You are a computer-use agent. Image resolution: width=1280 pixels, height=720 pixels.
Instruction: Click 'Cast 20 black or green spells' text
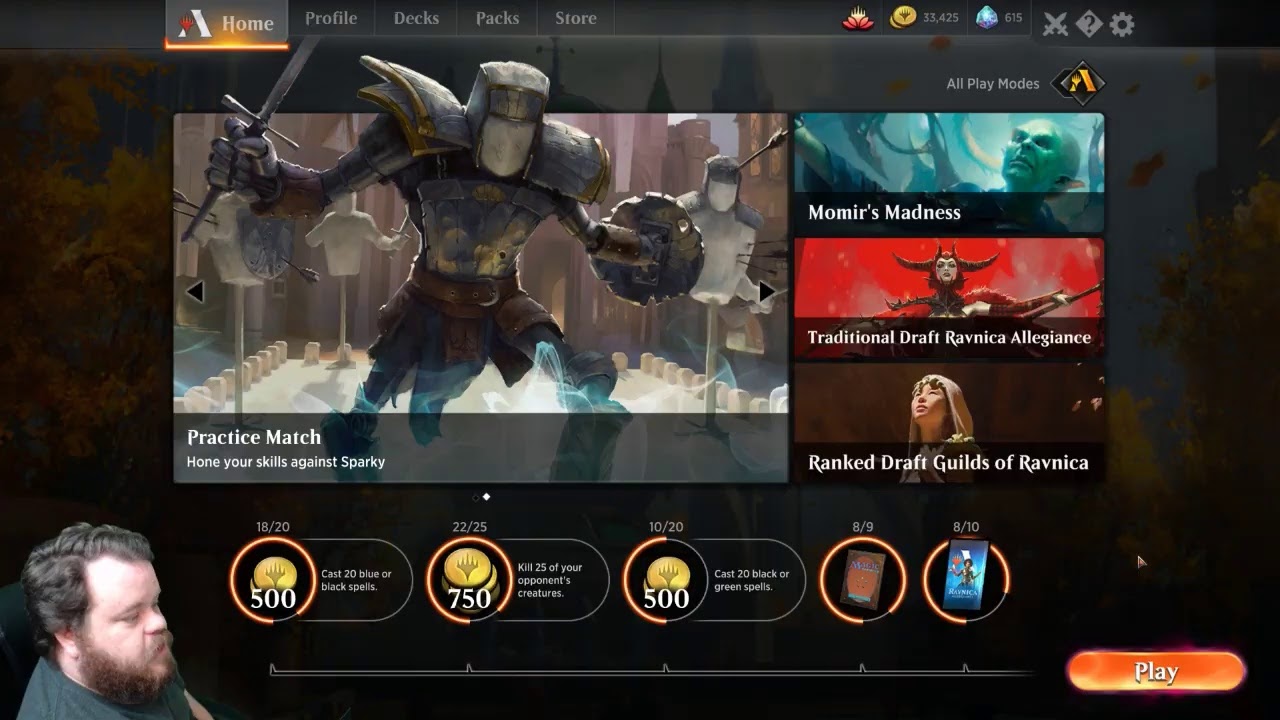(751, 580)
